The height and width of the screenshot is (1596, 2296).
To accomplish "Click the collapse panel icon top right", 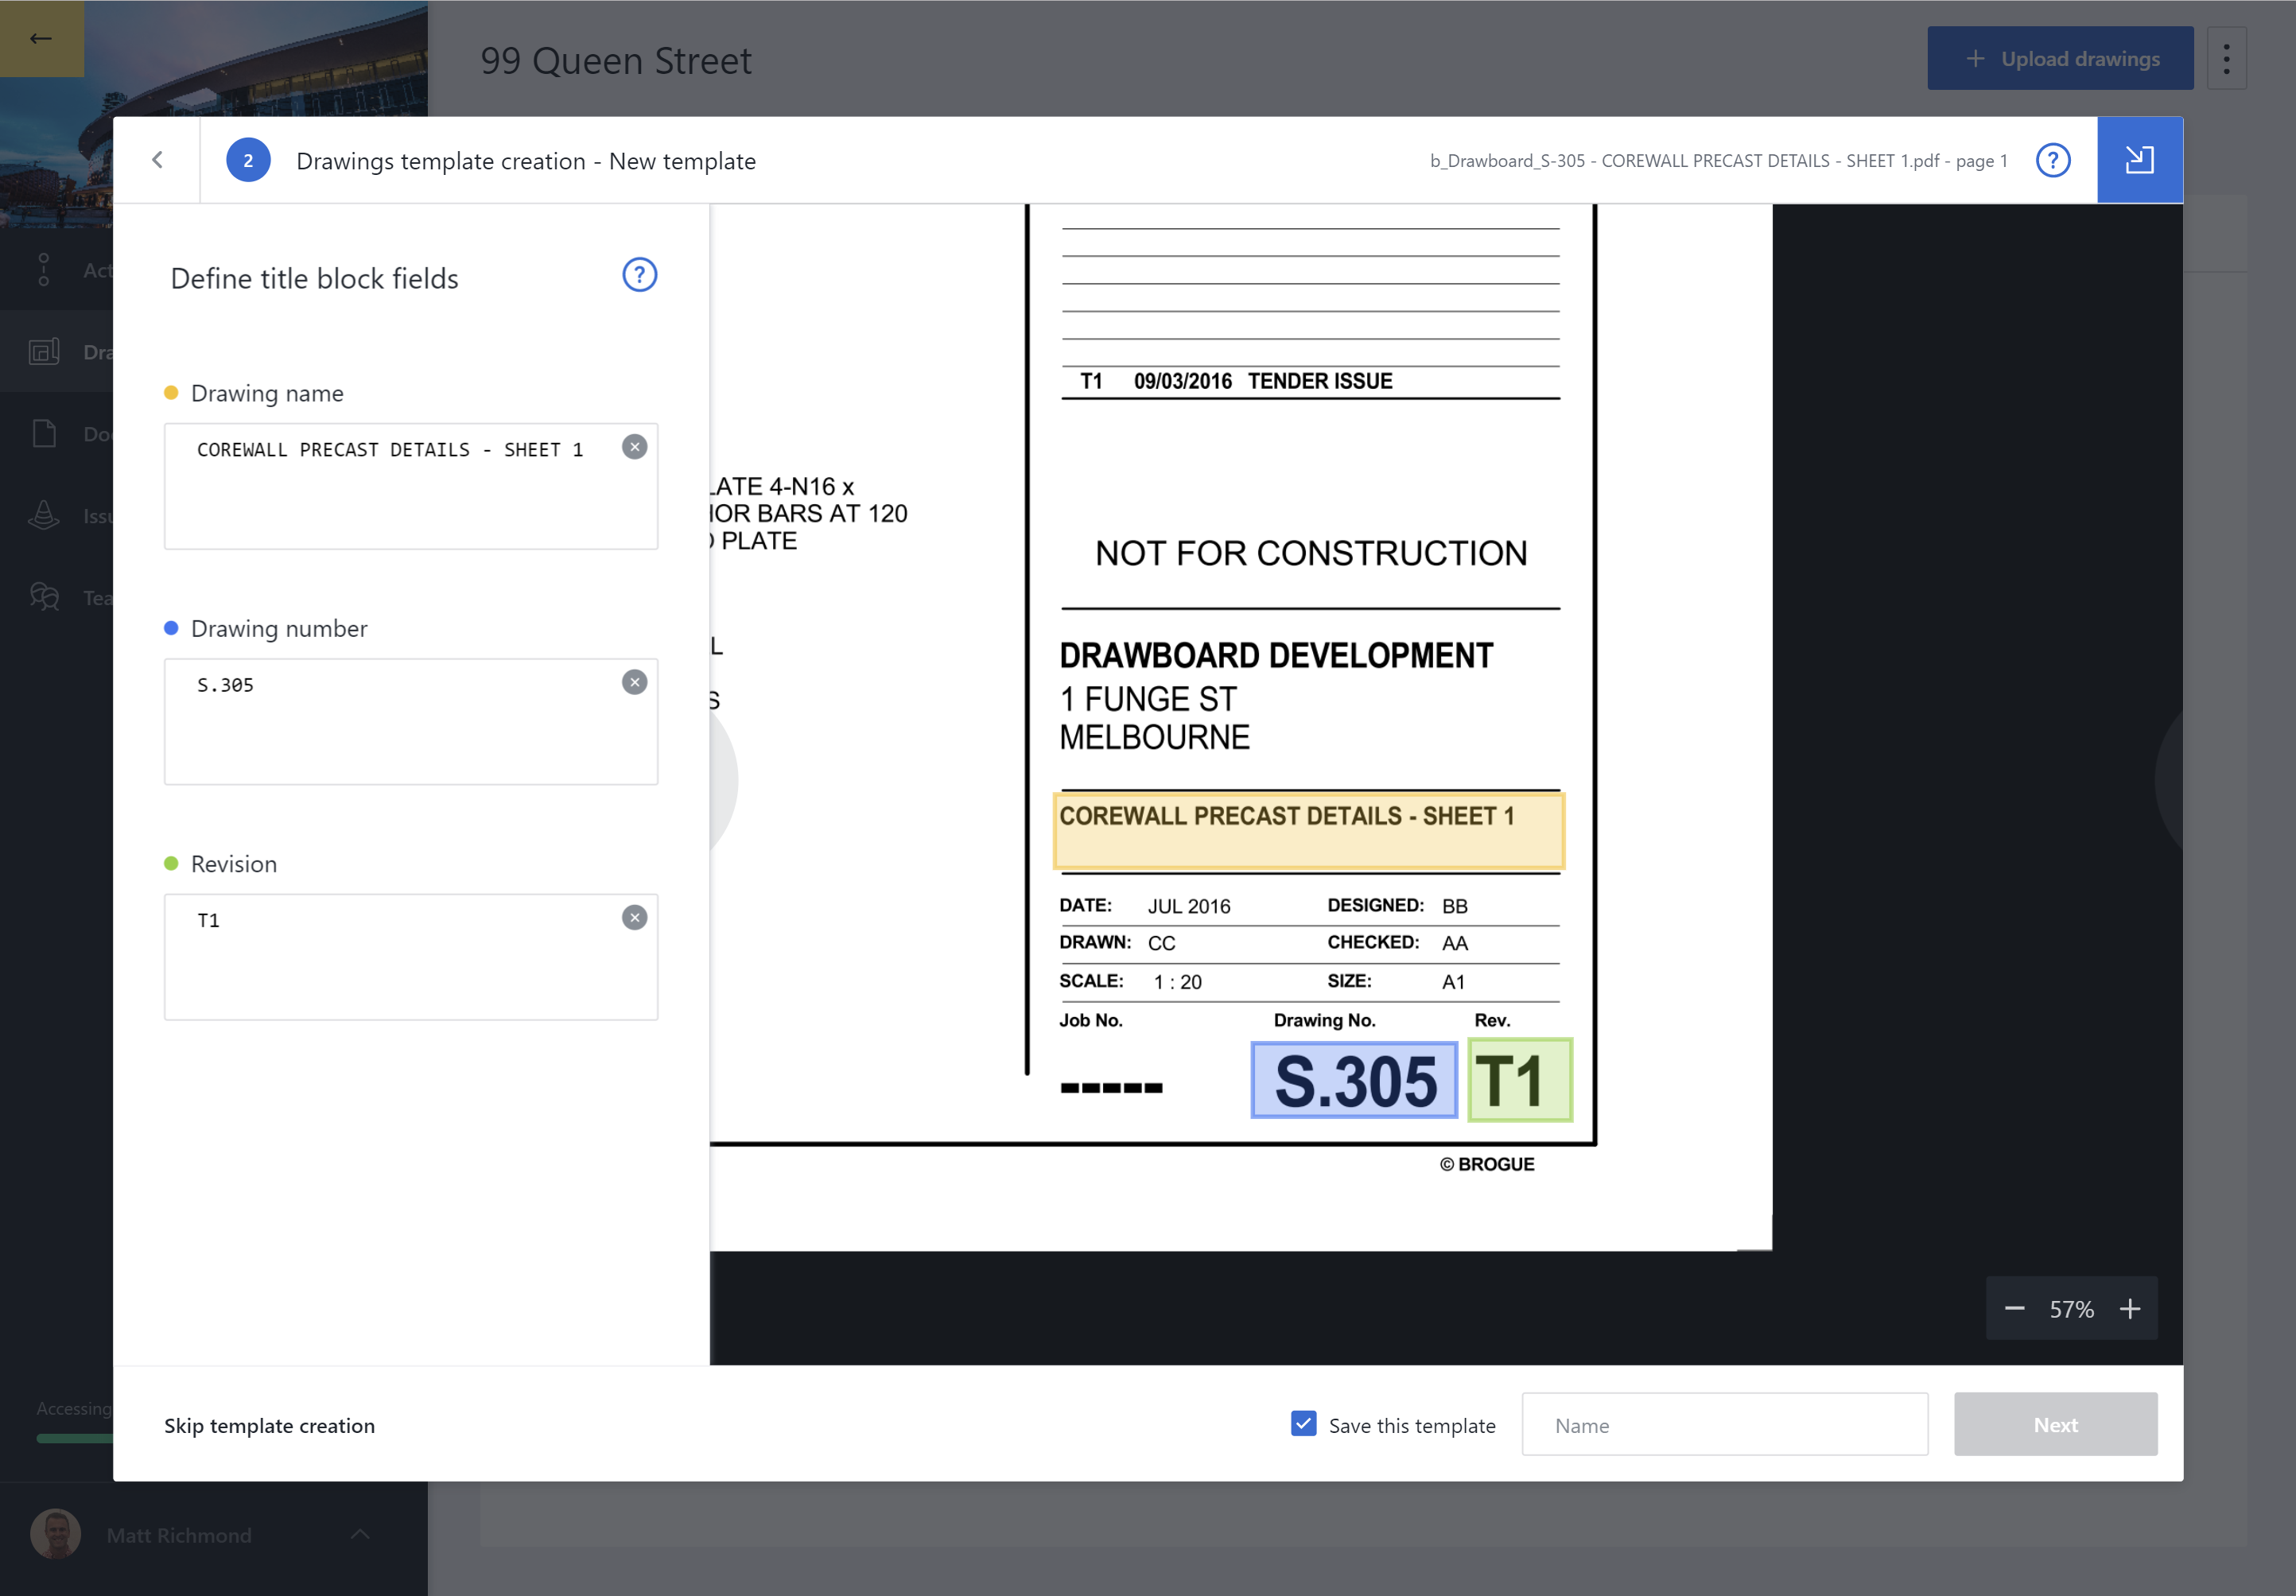I will click(2139, 160).
